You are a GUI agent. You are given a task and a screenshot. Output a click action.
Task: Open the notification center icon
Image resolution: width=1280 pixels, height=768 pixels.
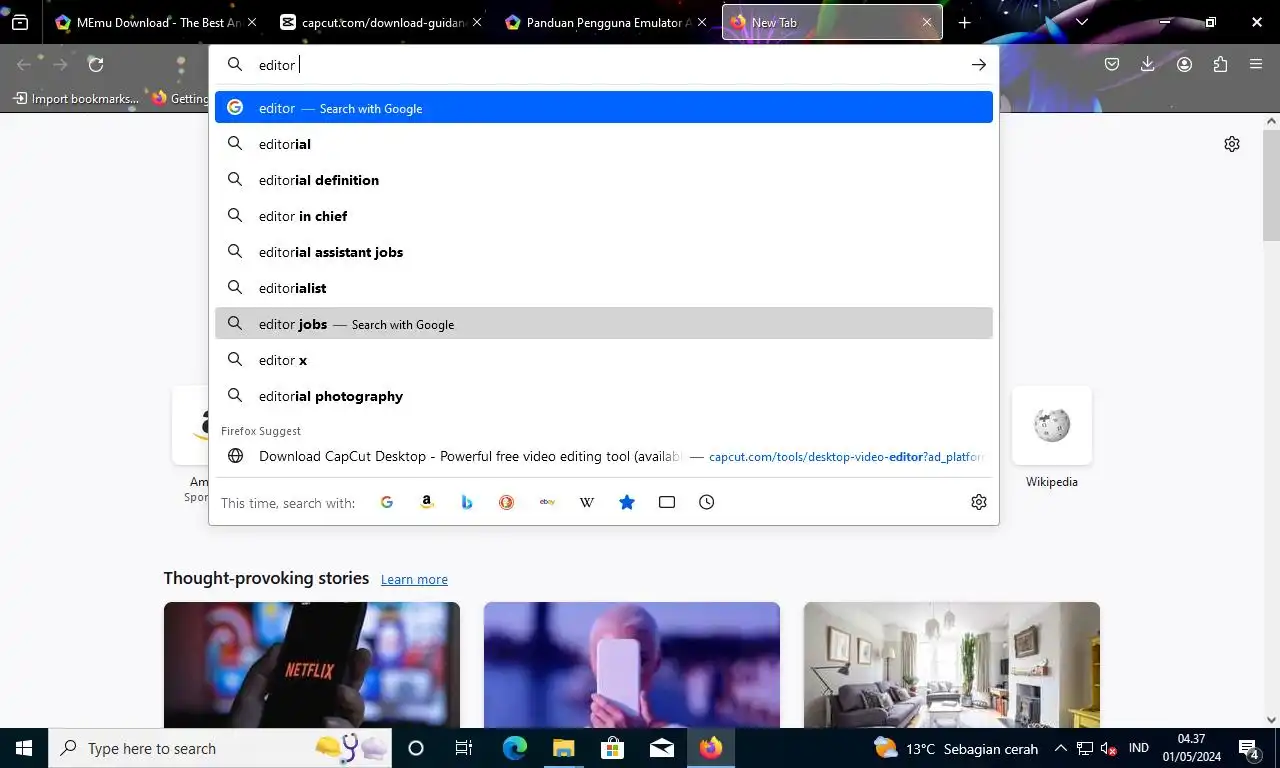pos(1250,748)
